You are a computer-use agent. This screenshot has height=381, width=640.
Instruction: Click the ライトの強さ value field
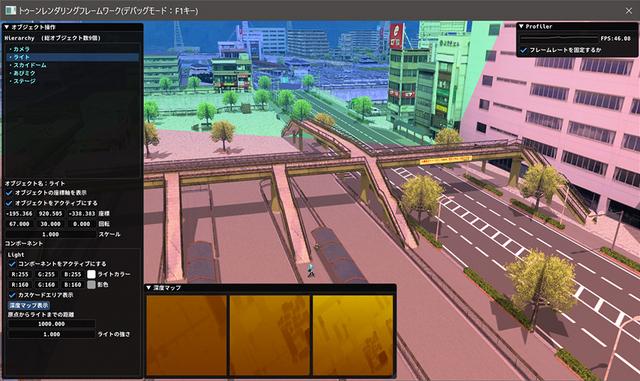click(51, 334)
